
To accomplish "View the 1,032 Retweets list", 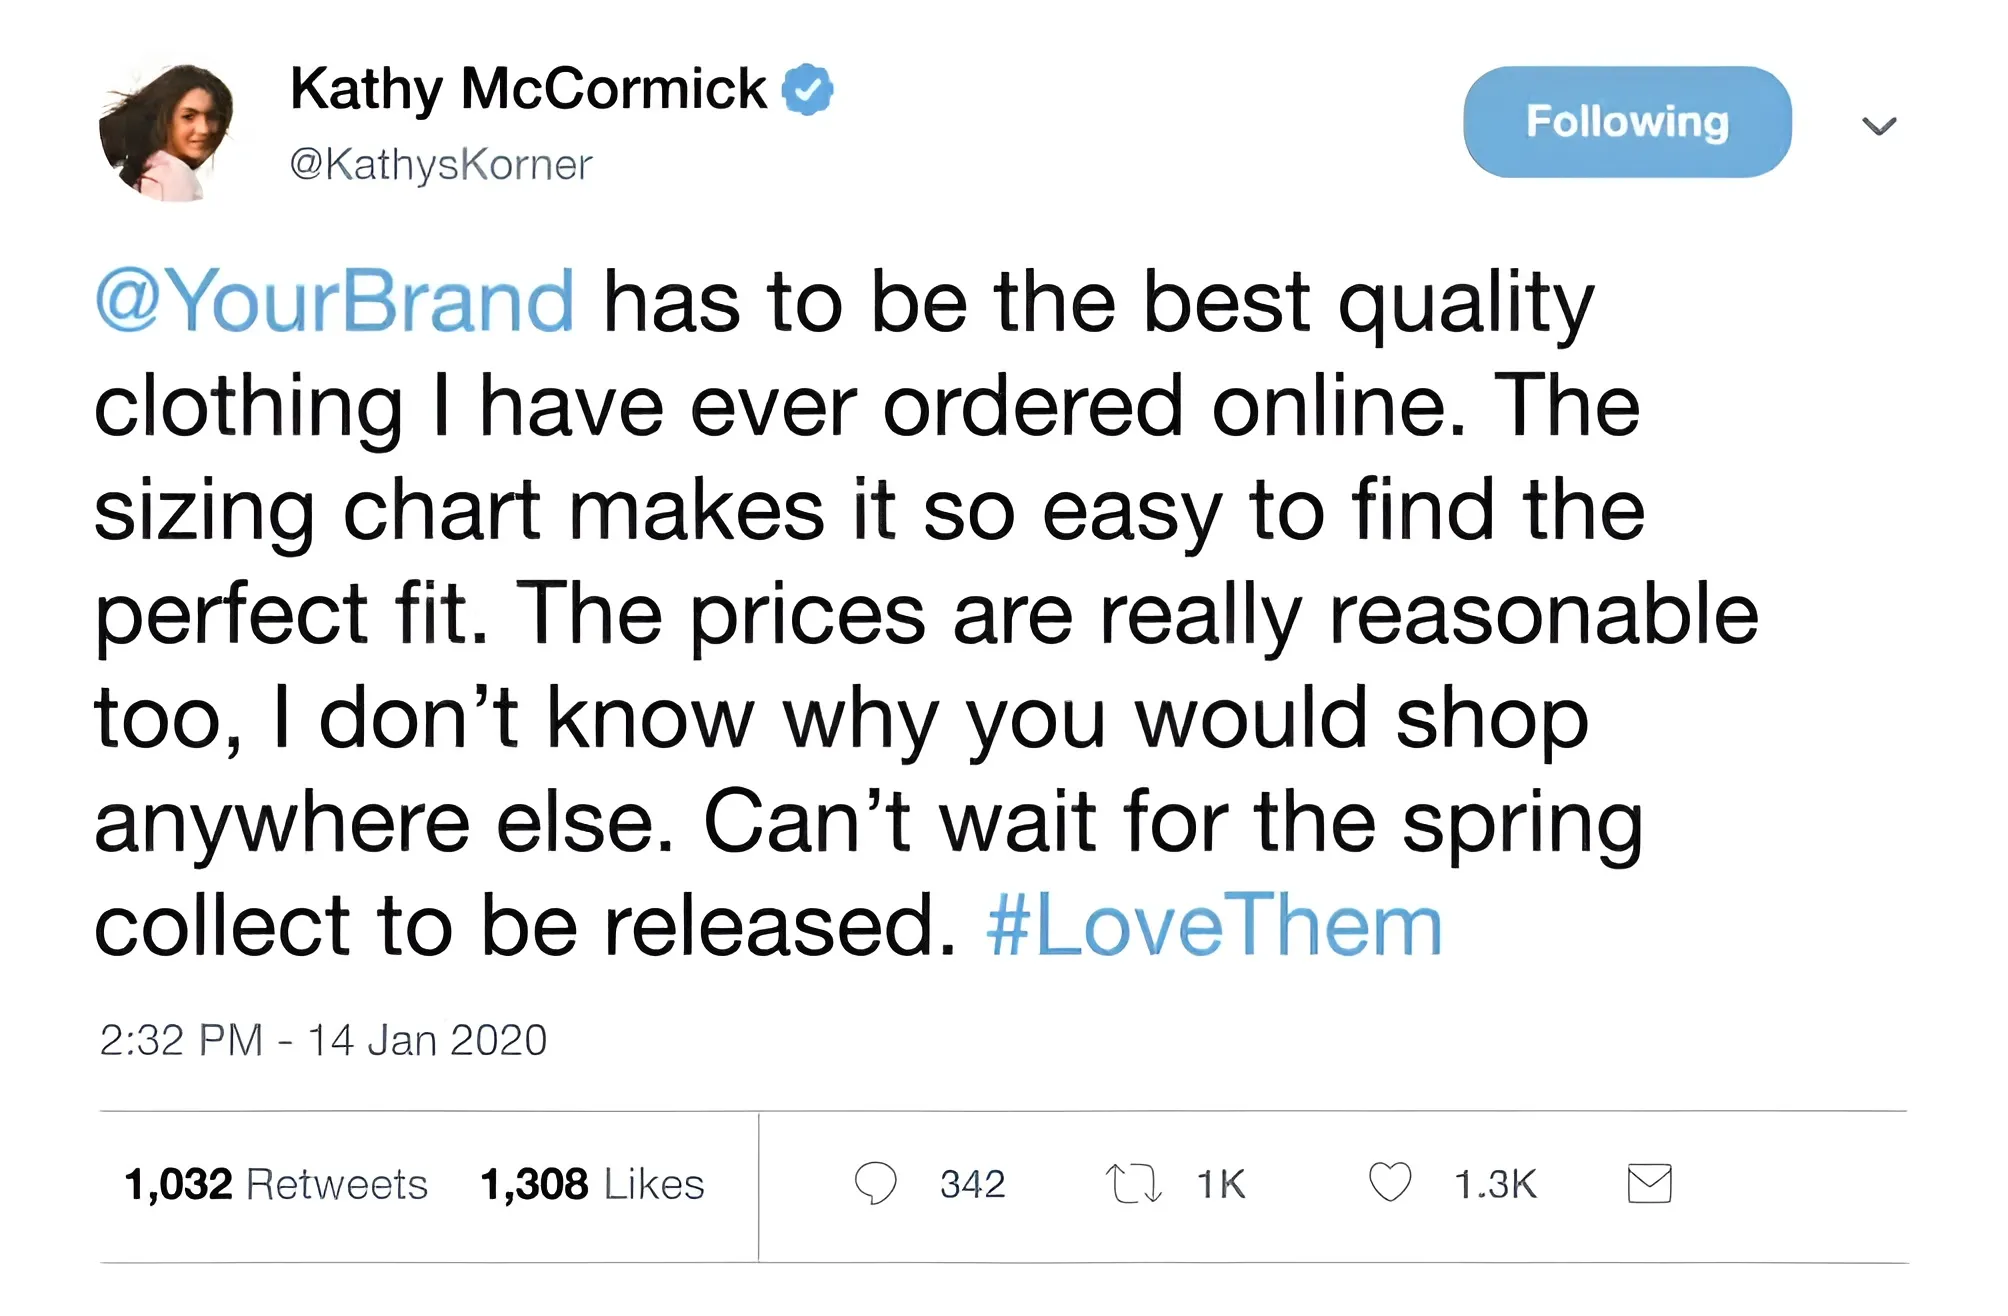I will point(276,1184).
